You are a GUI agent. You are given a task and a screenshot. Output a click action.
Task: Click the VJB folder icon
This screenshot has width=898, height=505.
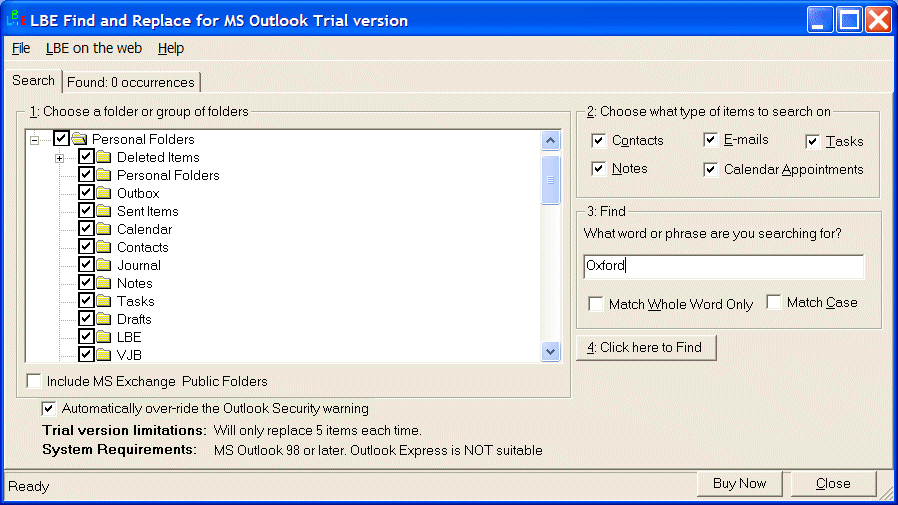point(104,355)
